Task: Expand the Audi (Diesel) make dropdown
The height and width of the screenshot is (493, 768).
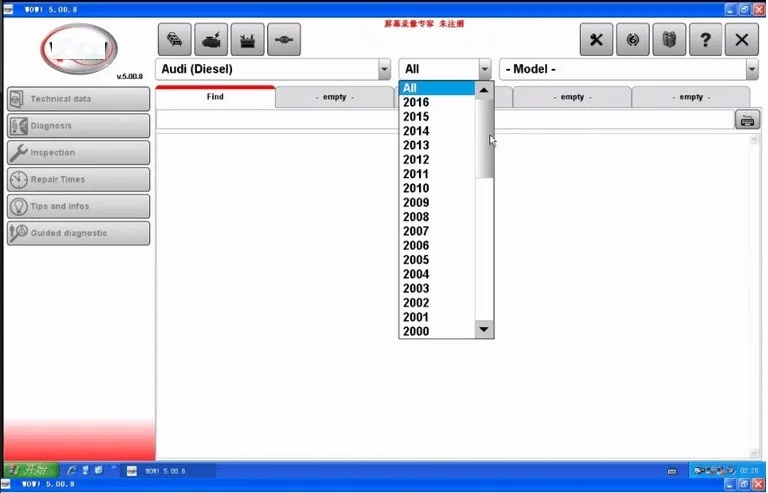Action: [x=384, y=70]
